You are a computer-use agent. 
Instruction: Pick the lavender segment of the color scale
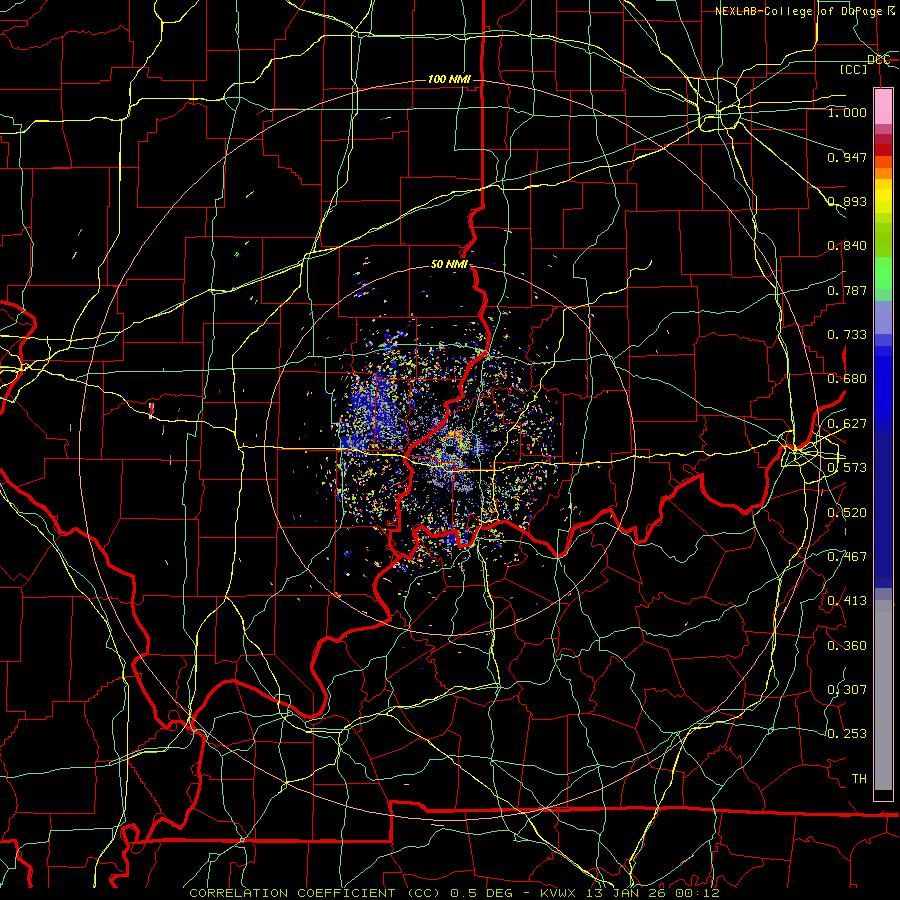tap(883, 317)
